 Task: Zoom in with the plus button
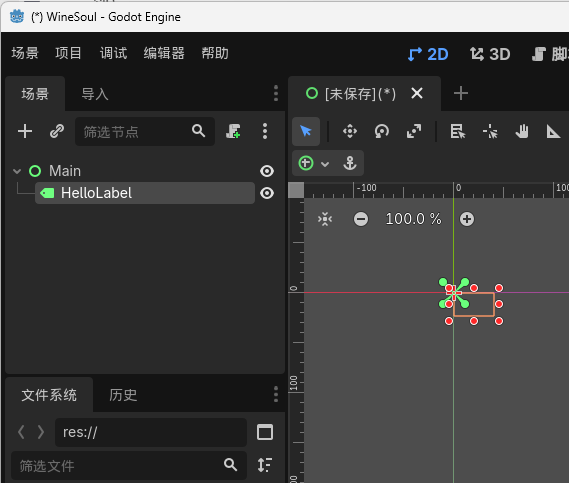(x=467, y=219)
